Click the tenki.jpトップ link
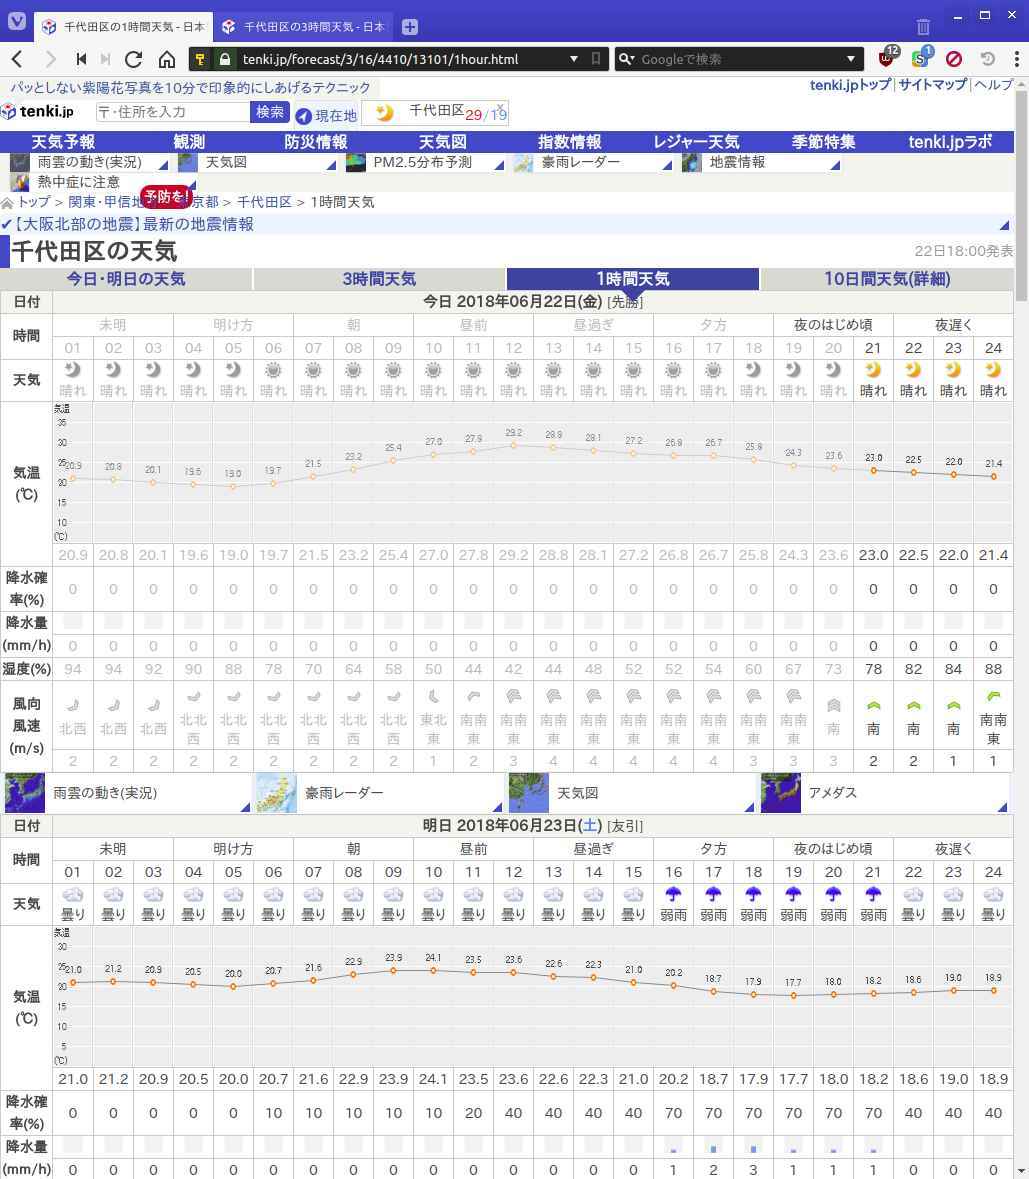Image resolution: width=1029 pixels, height=1179 pixels. 850,85
